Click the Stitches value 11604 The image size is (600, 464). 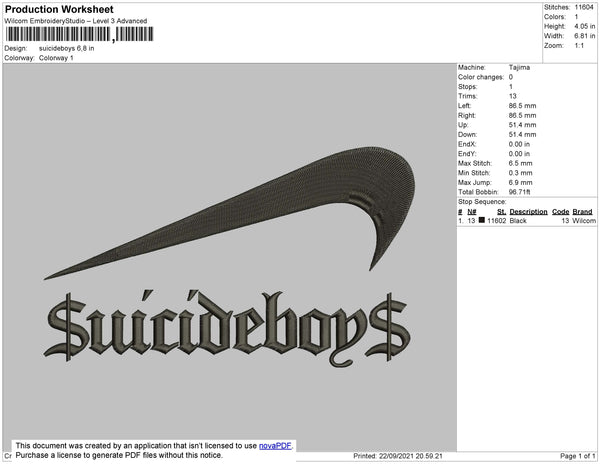584,7
